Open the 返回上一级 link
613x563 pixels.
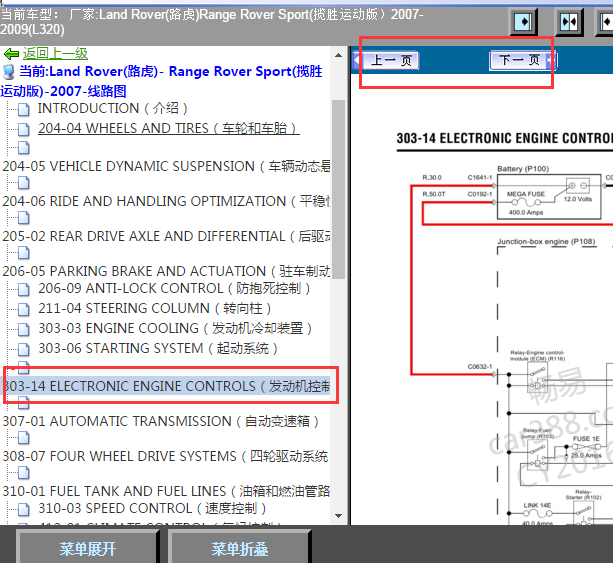pyautogui.click(x=55, y=54)
